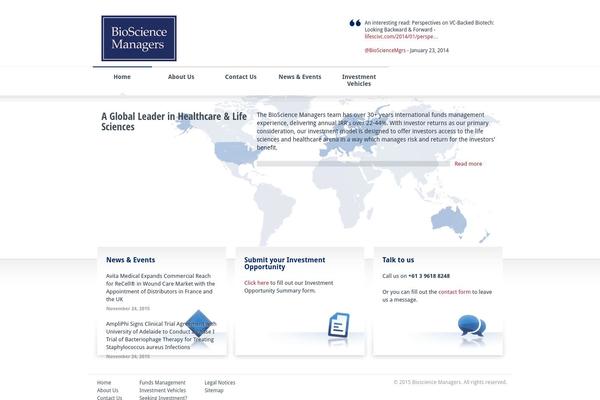This screenshot has height=400, width=600.
Task: Click the News & Events card heading
Action: [x=130, y=260]
